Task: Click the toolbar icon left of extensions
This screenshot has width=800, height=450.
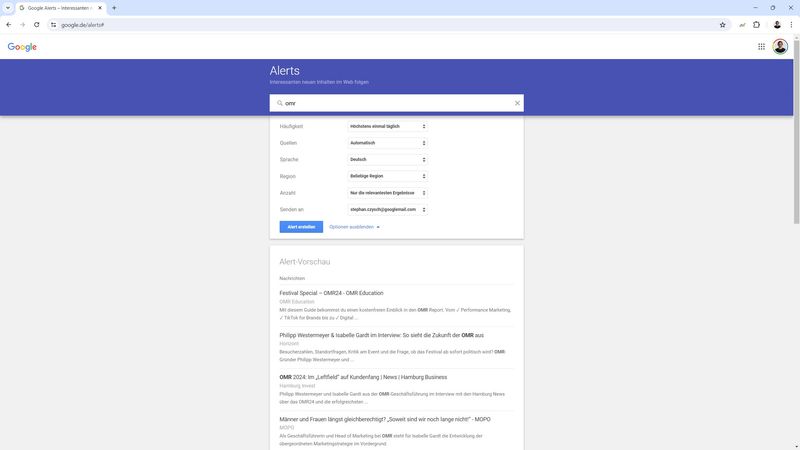Action: point(742,24)
